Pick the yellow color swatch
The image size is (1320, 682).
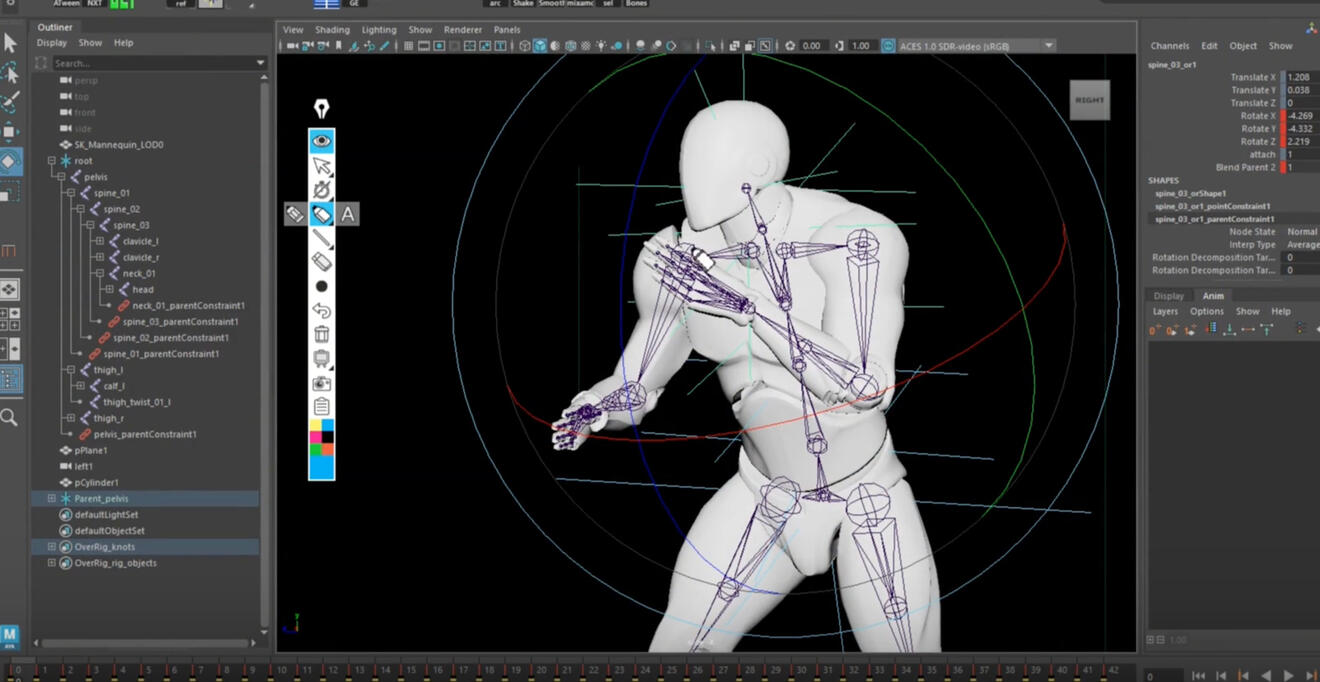point(315,425)
